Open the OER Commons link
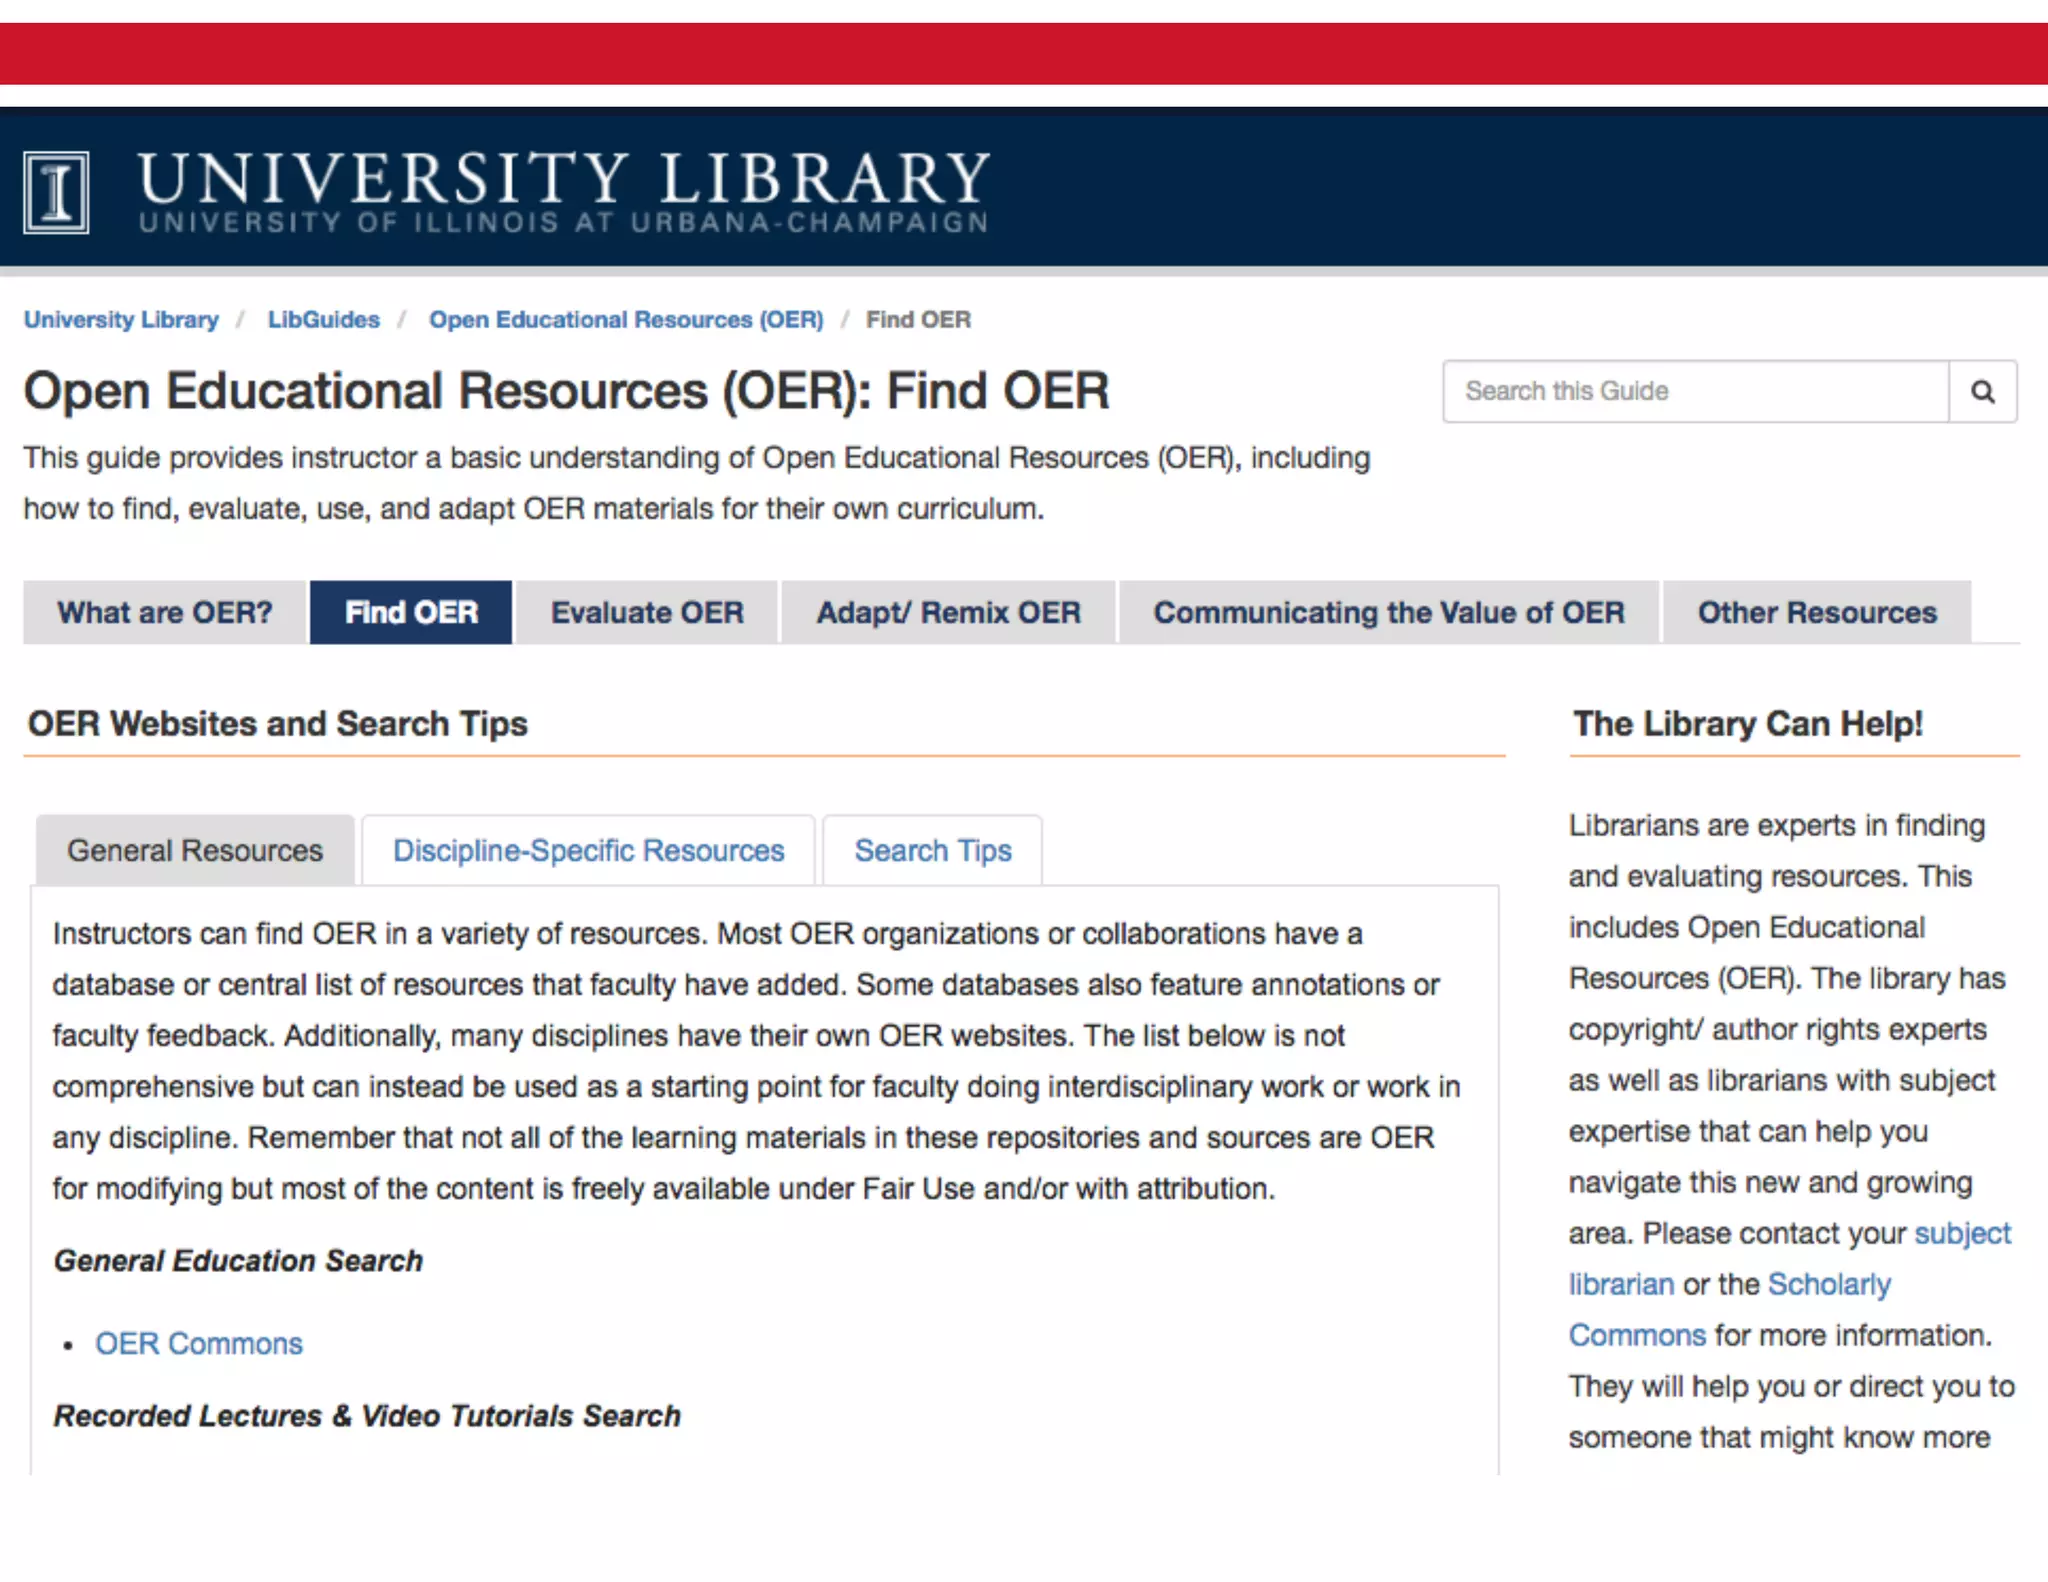The height and width of the screenshot is (1582, 2048). click(x=199, y=1343)
